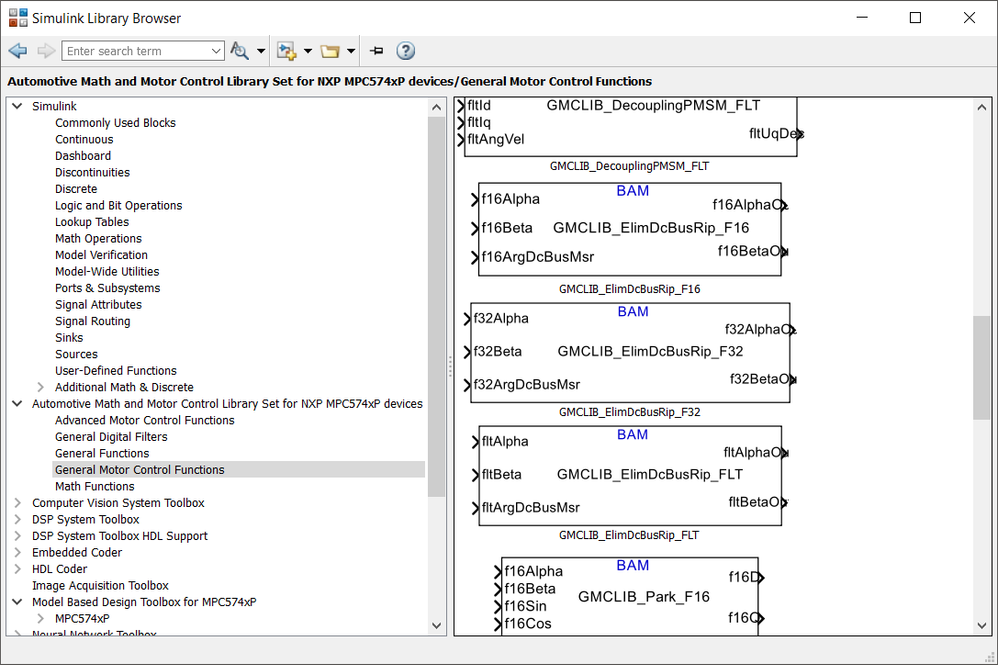Open the search term history dropdown
The height and width of the screenshot is (665, 998).
coord(216,51)
